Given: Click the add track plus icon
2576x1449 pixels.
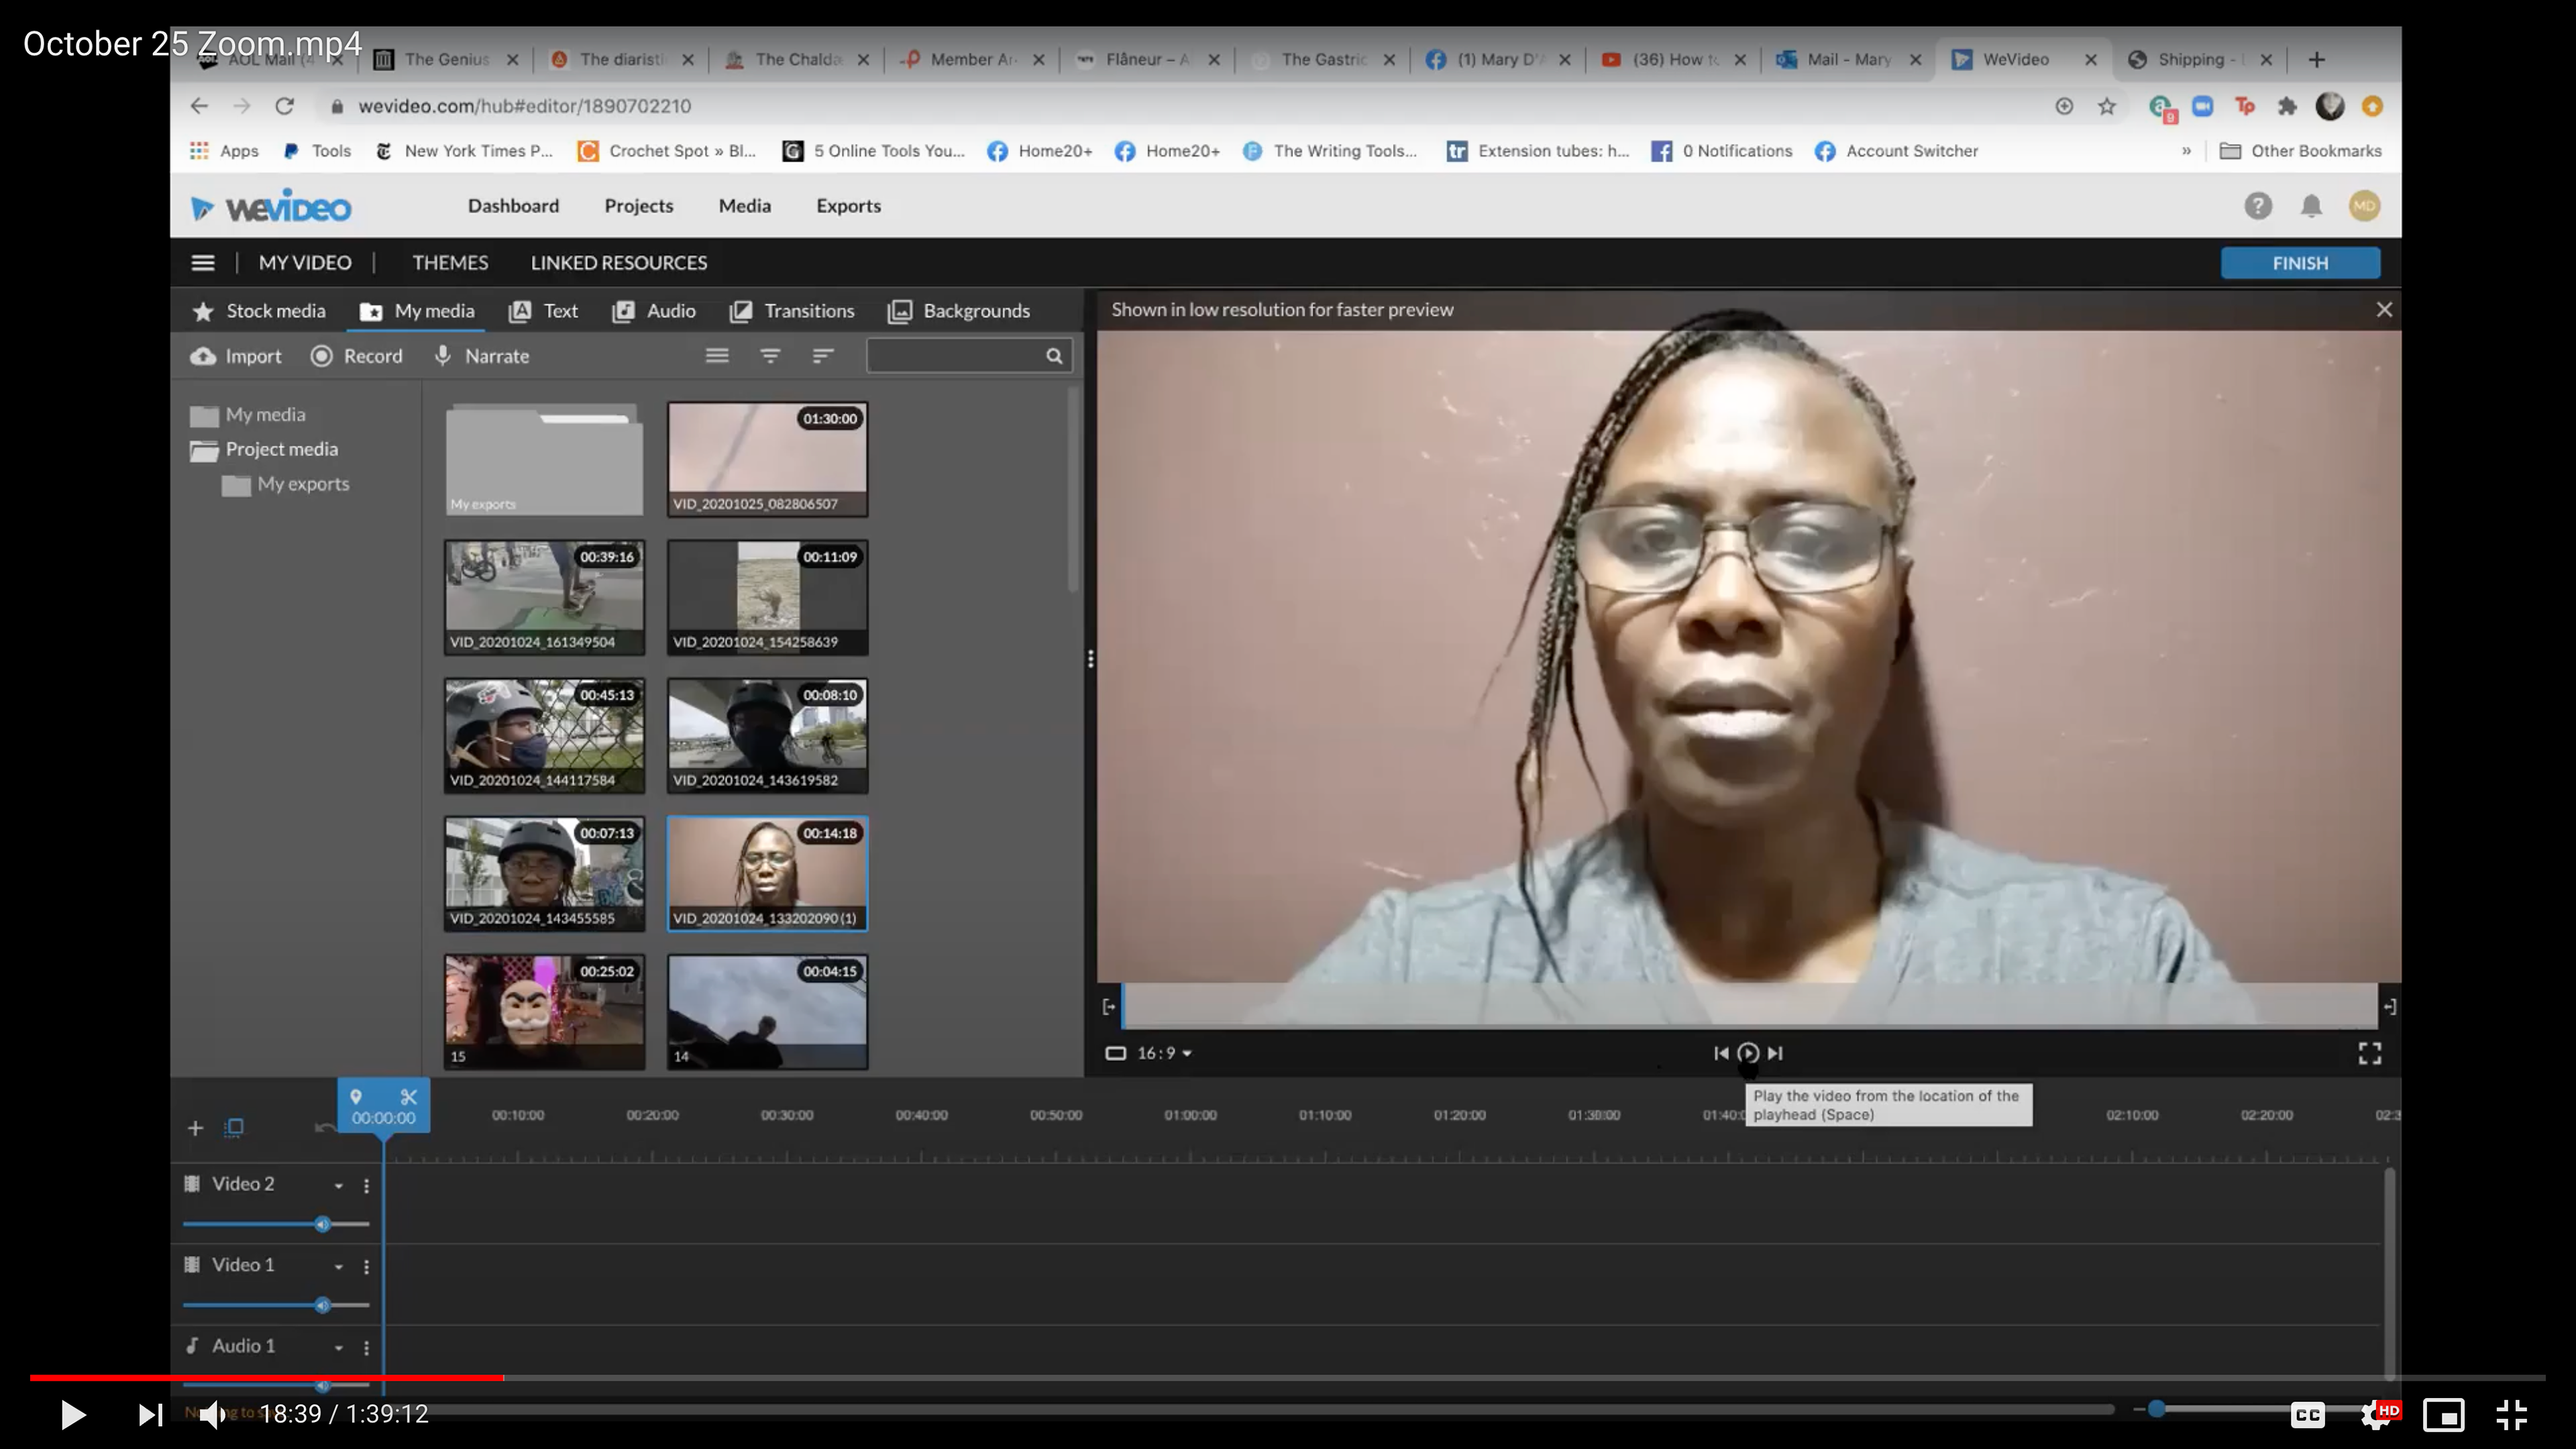Looking at the screenshot, I should tap(195, 1128).
